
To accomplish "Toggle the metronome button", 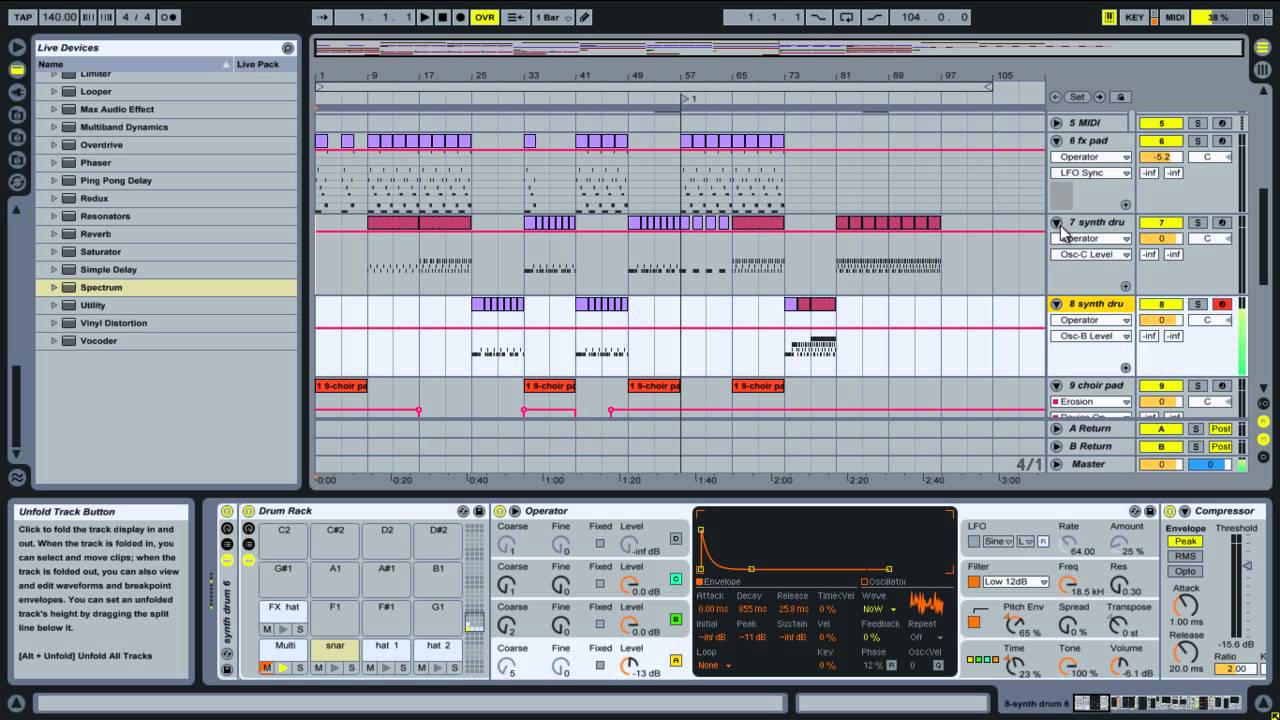I will click(x=169, y=17).
